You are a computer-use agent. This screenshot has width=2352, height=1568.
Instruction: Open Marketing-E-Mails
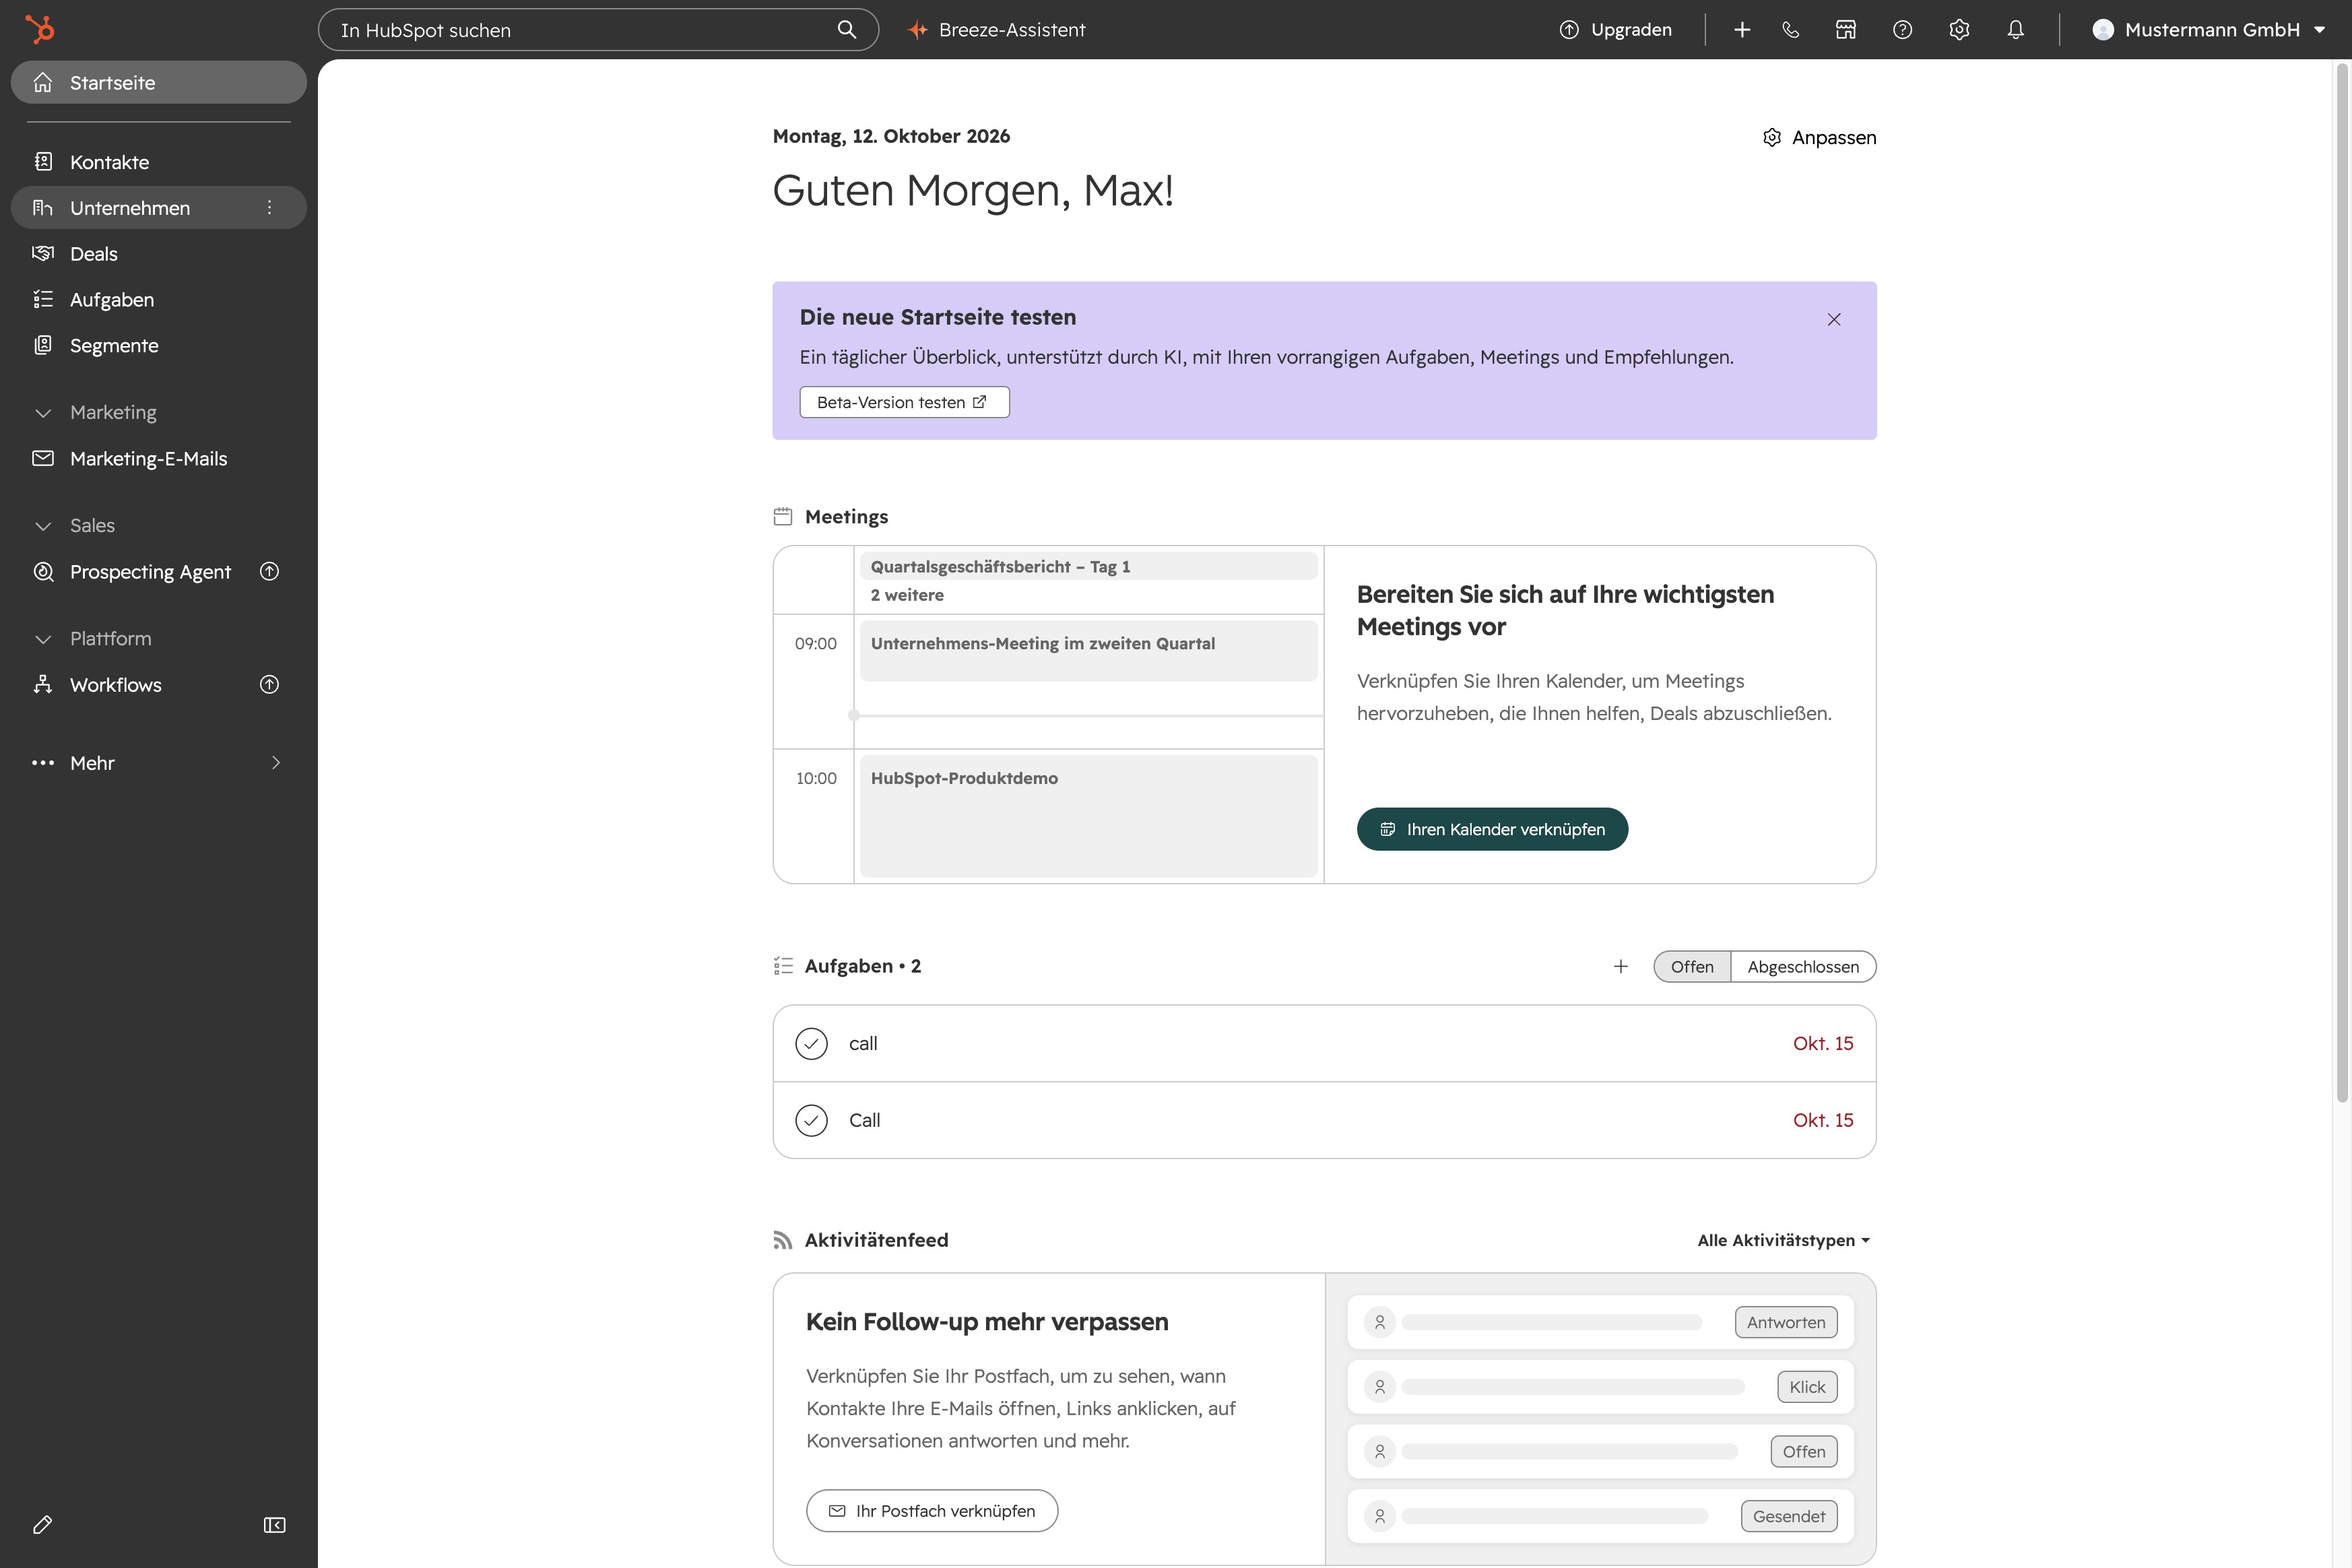(x=158, y=458)
